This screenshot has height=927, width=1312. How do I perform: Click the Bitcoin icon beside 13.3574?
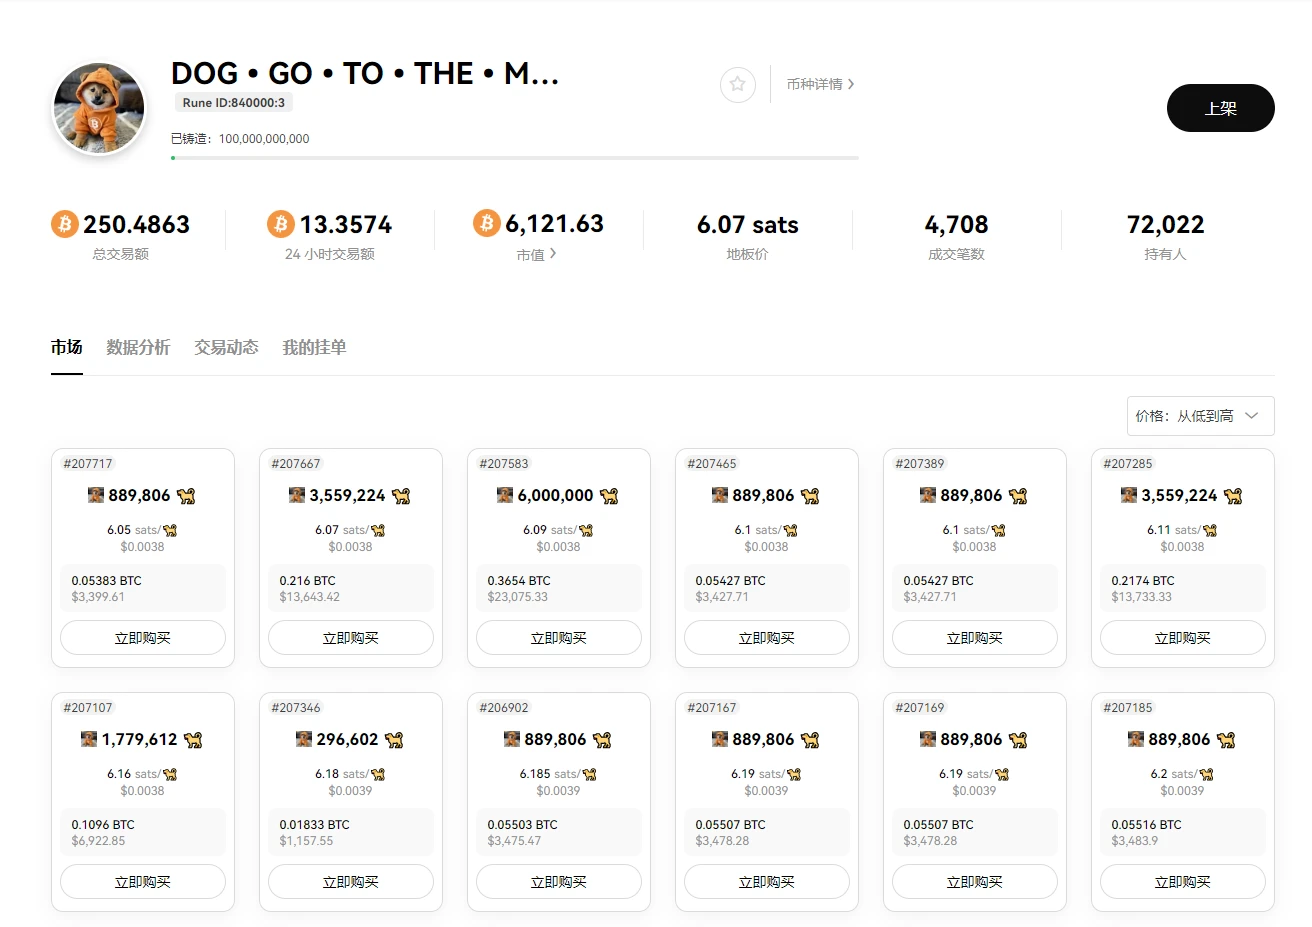click(x=281, y=224)
